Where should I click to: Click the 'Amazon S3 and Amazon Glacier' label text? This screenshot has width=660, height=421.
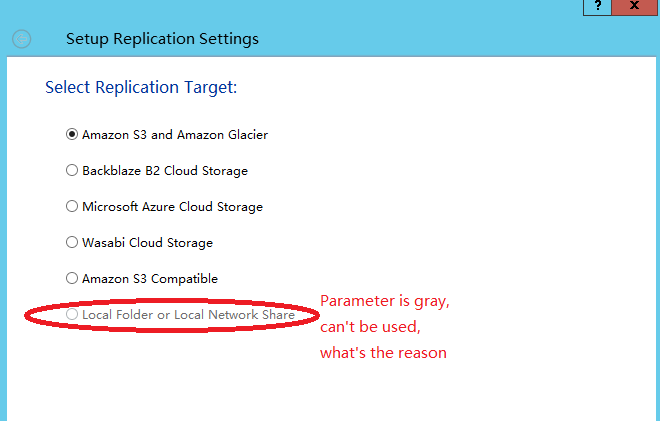(x=175, y=135)
